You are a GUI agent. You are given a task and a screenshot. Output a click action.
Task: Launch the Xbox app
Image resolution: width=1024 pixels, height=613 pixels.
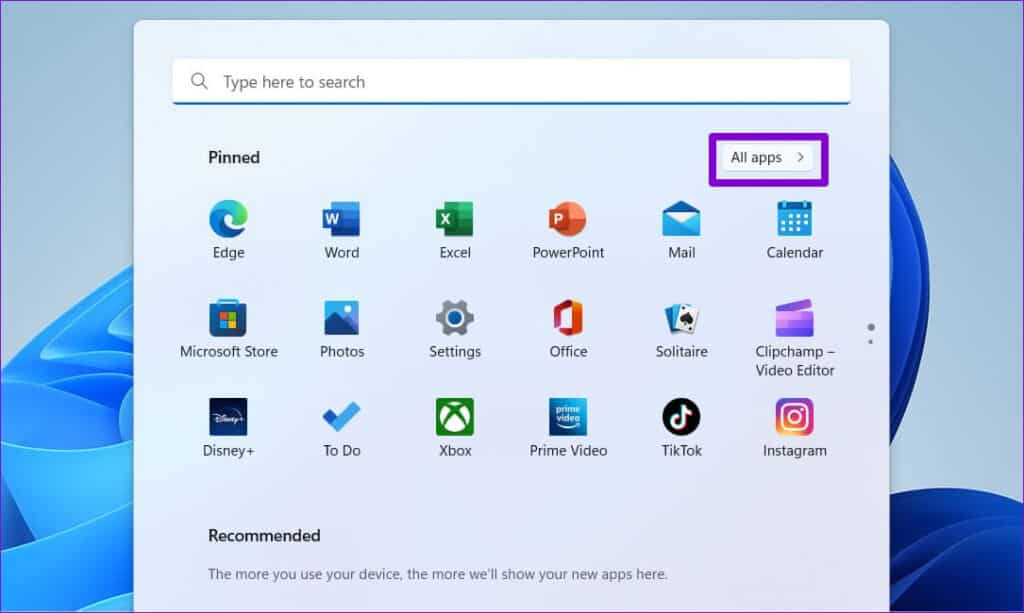454,419
